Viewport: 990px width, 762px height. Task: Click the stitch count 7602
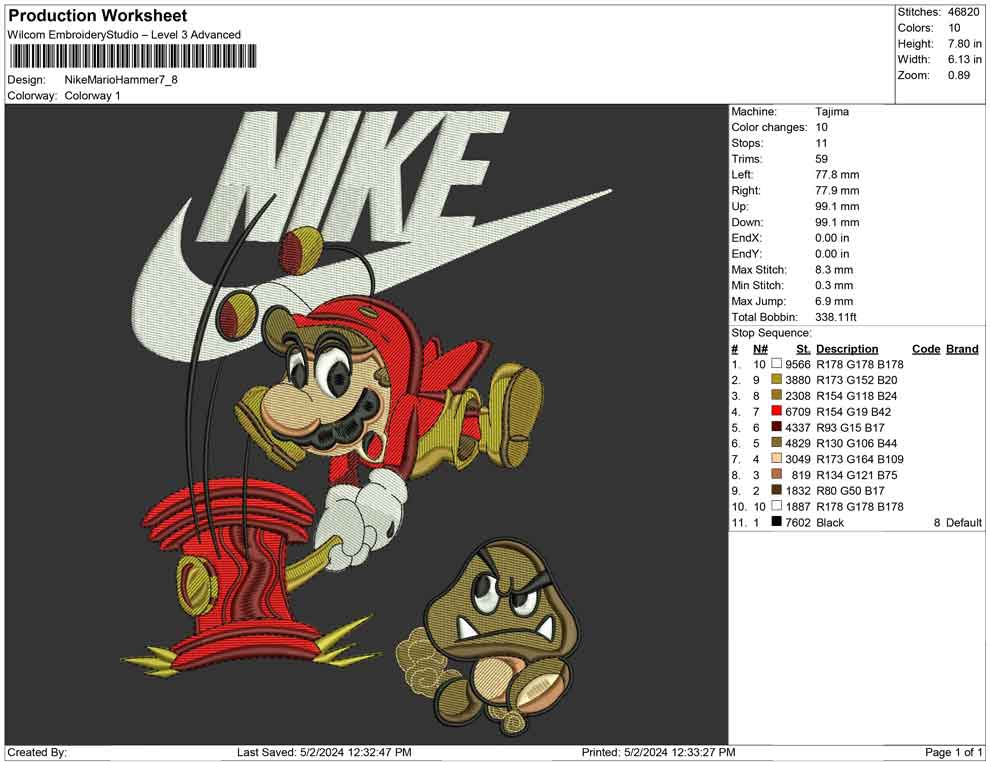797,523
